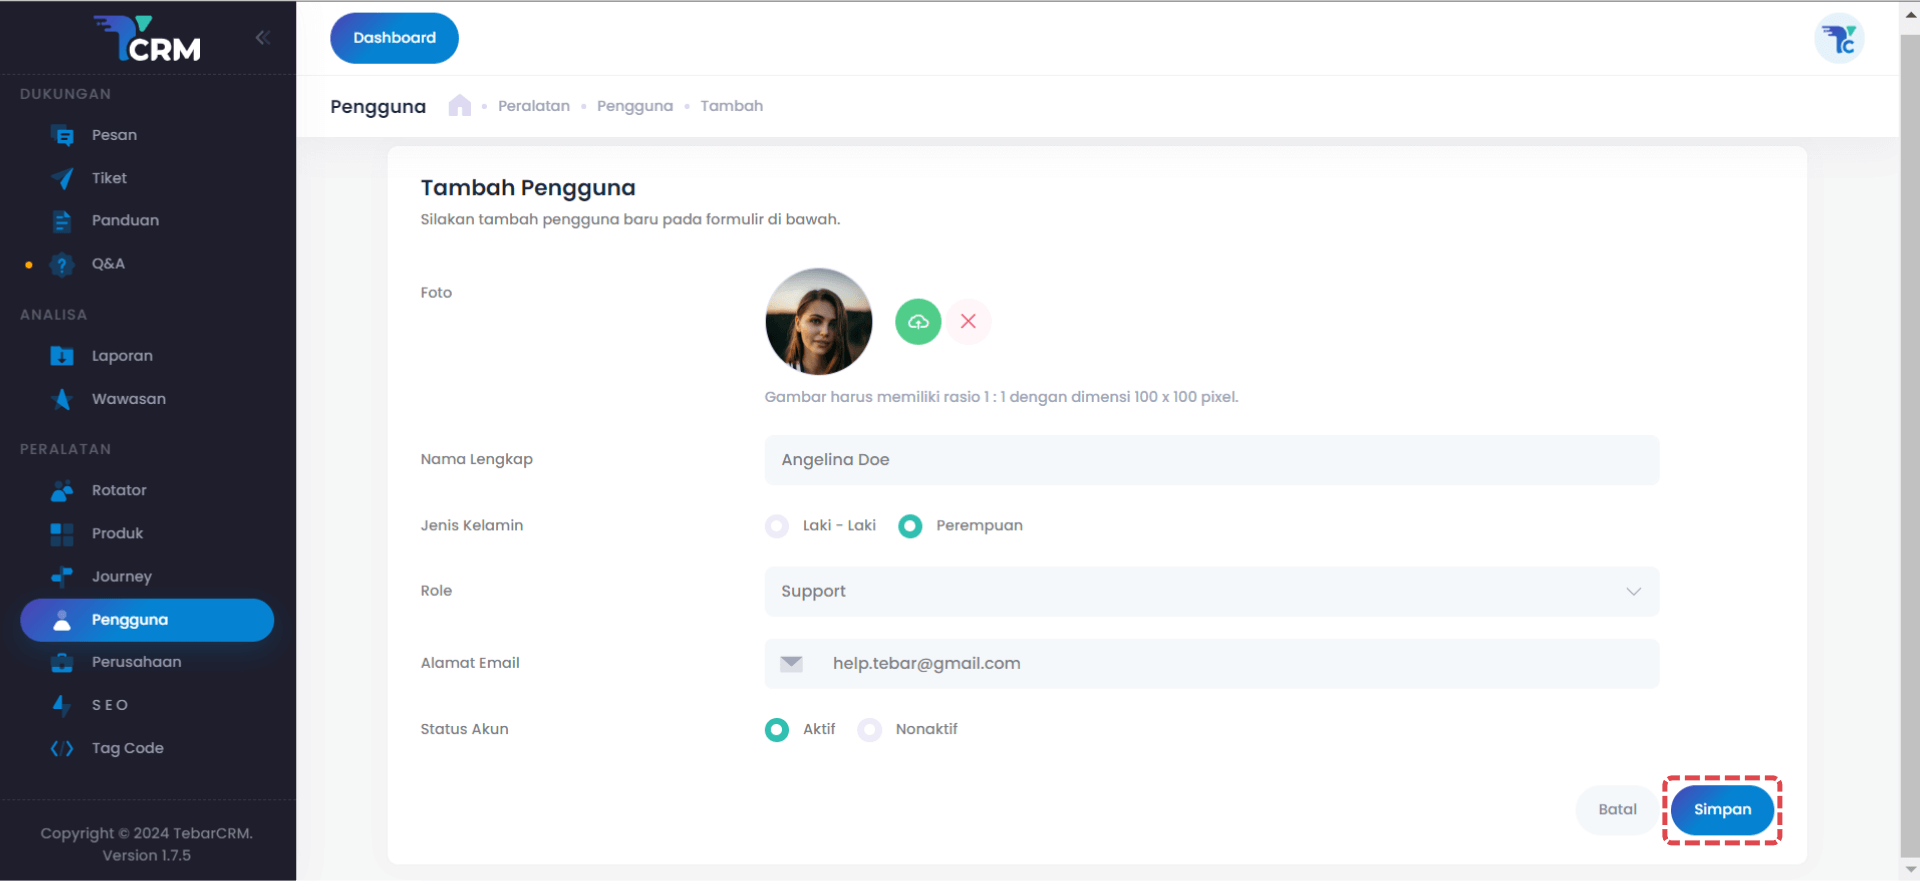Click the Simpan button
The height and width of the screenshot is (881, 1921).
point(1722,810)
